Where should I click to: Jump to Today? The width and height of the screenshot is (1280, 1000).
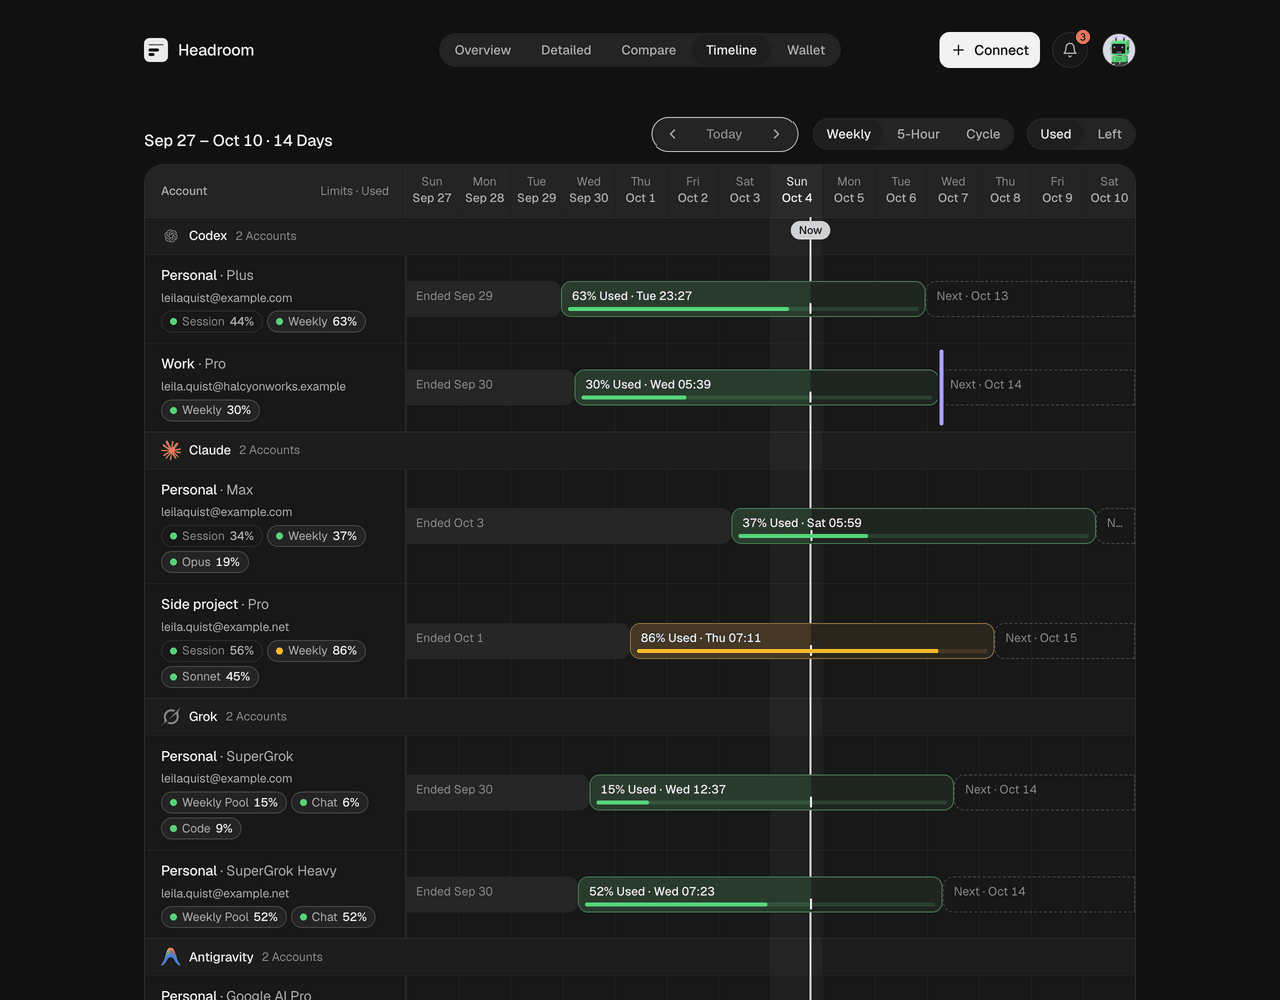click(x=724, y=134)
